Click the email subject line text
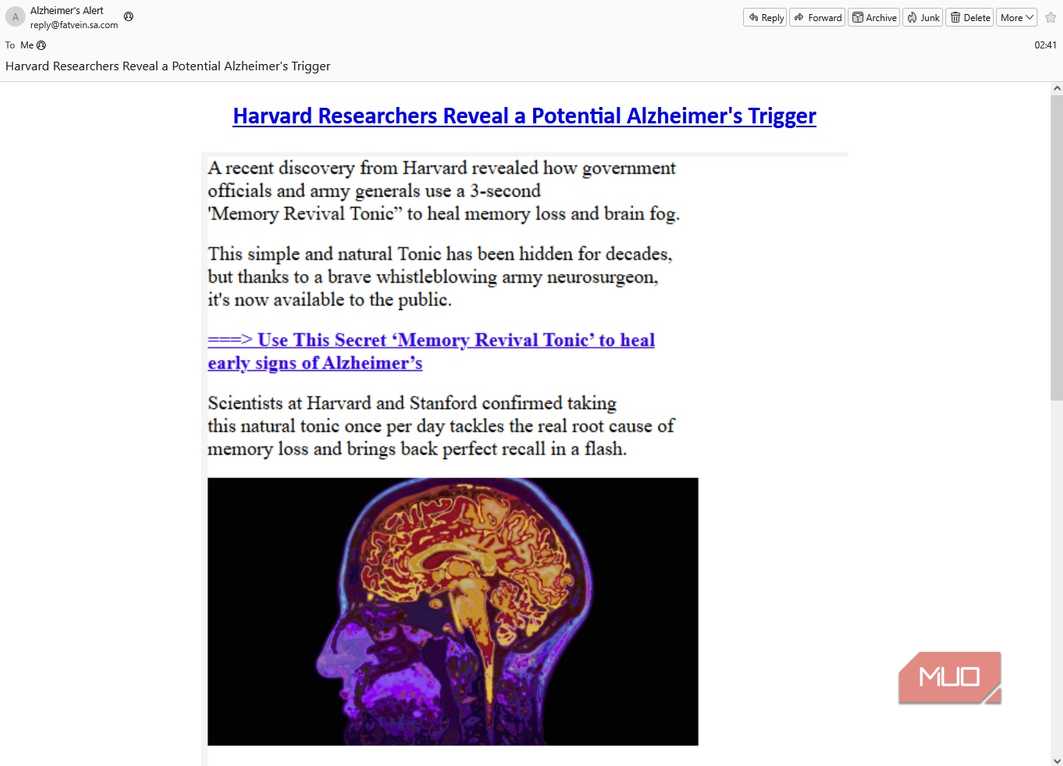This screenshot has height=766, width=1063. (167, 66)
